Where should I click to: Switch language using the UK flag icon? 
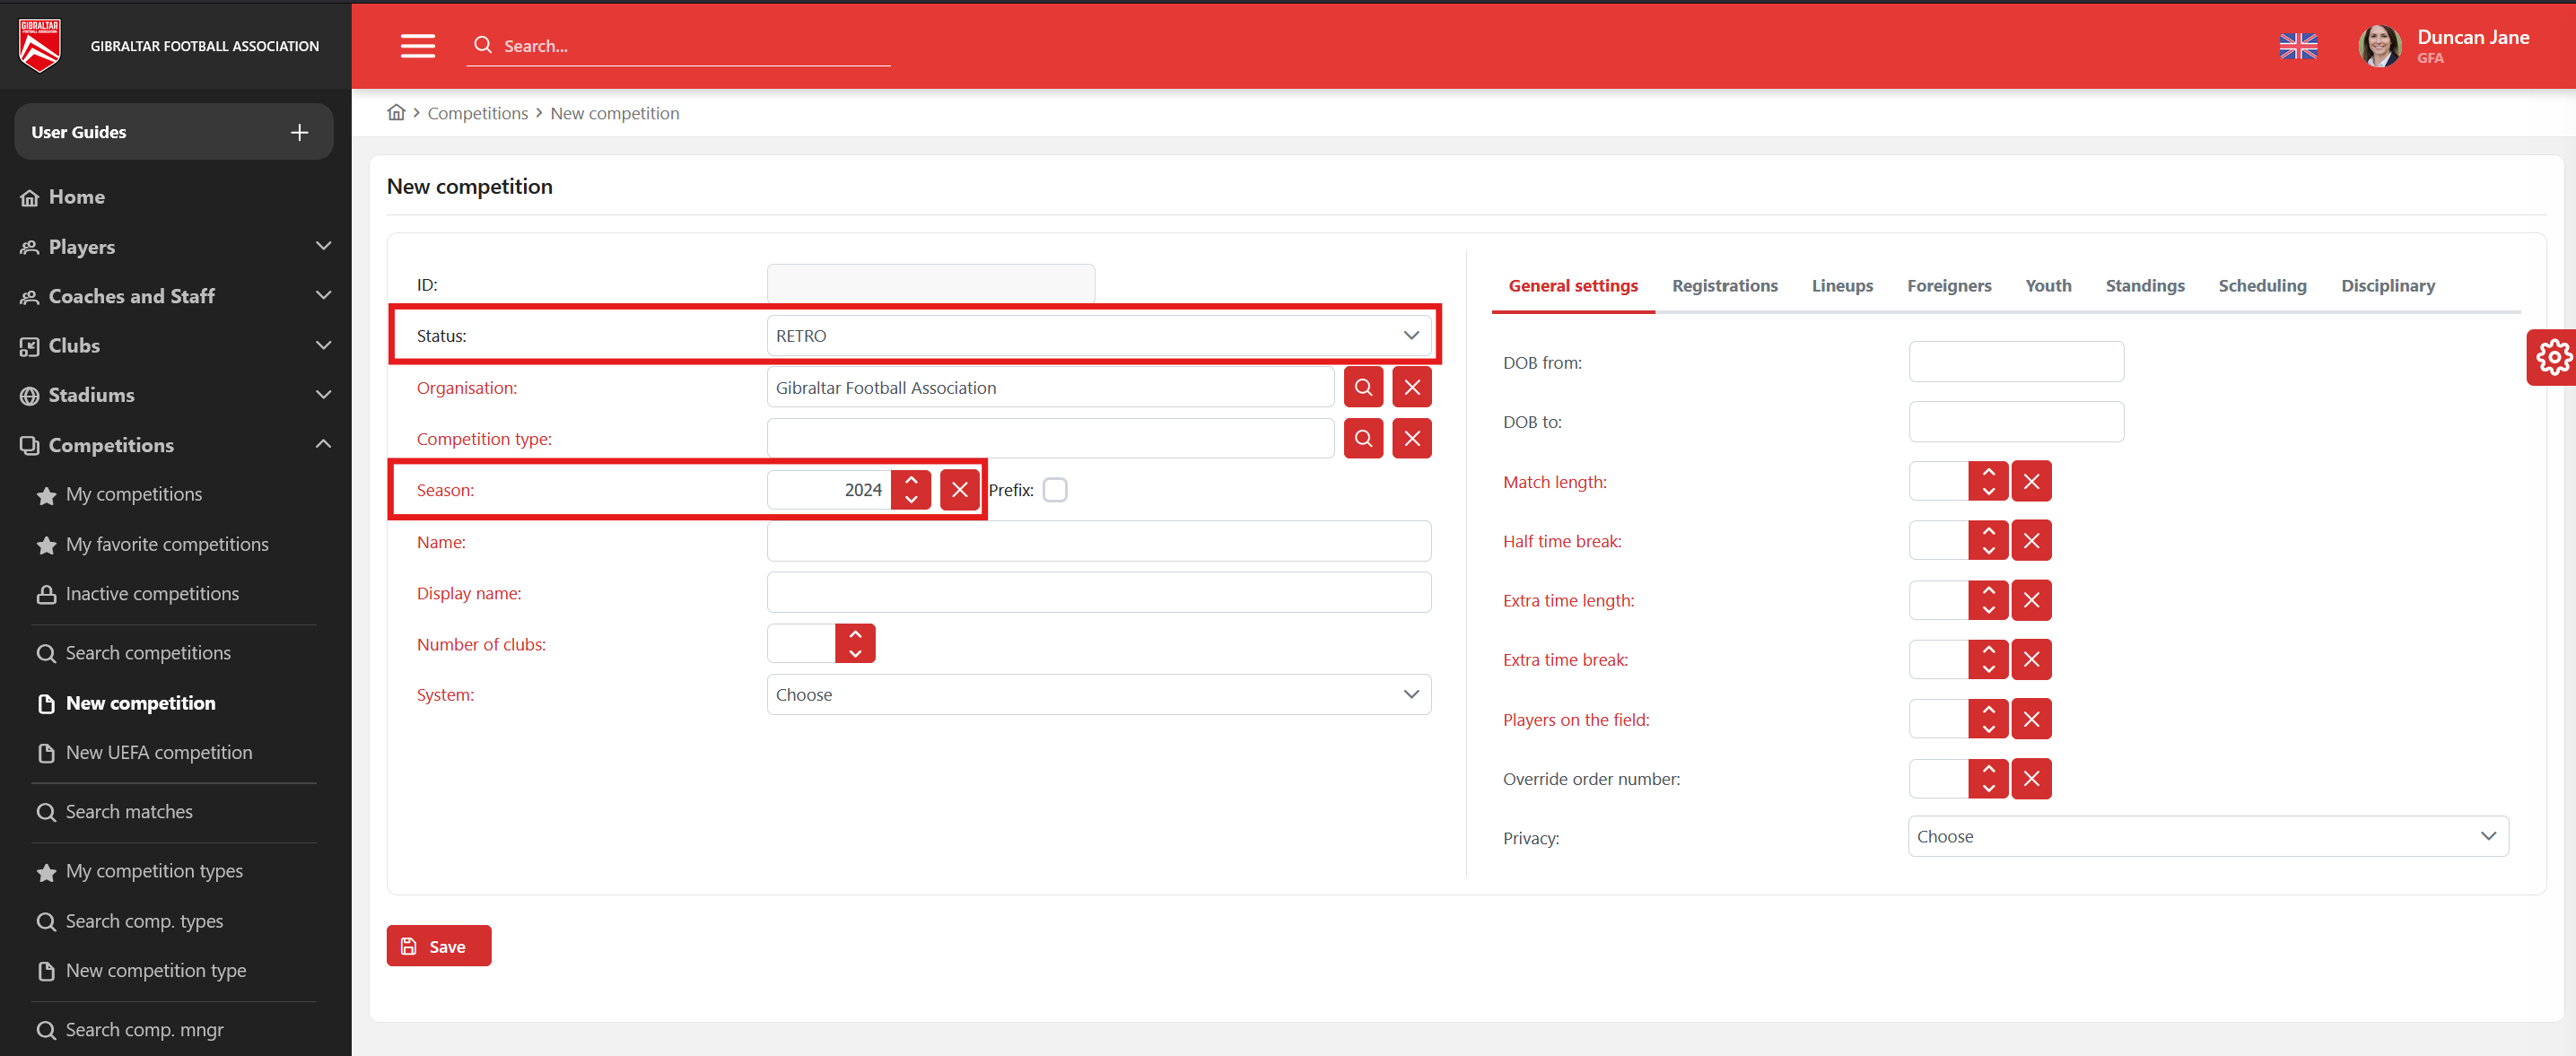click(x=2297, y=46)
